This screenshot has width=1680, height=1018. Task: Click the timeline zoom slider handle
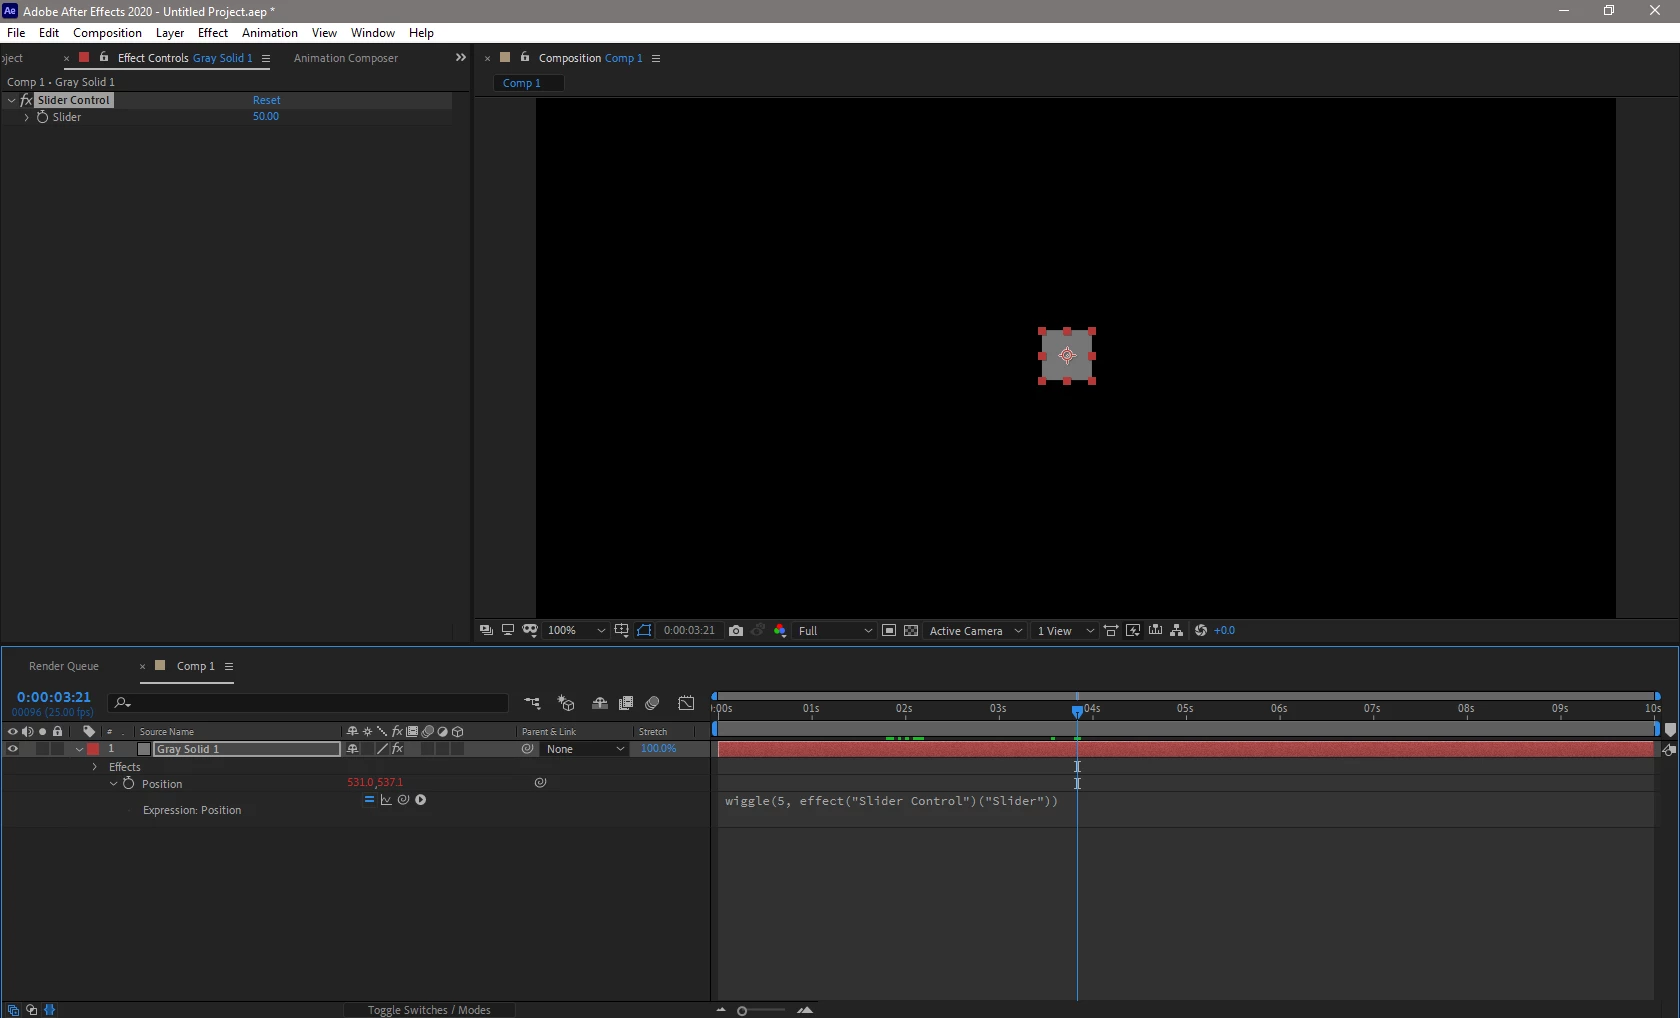coord(742,1011)
